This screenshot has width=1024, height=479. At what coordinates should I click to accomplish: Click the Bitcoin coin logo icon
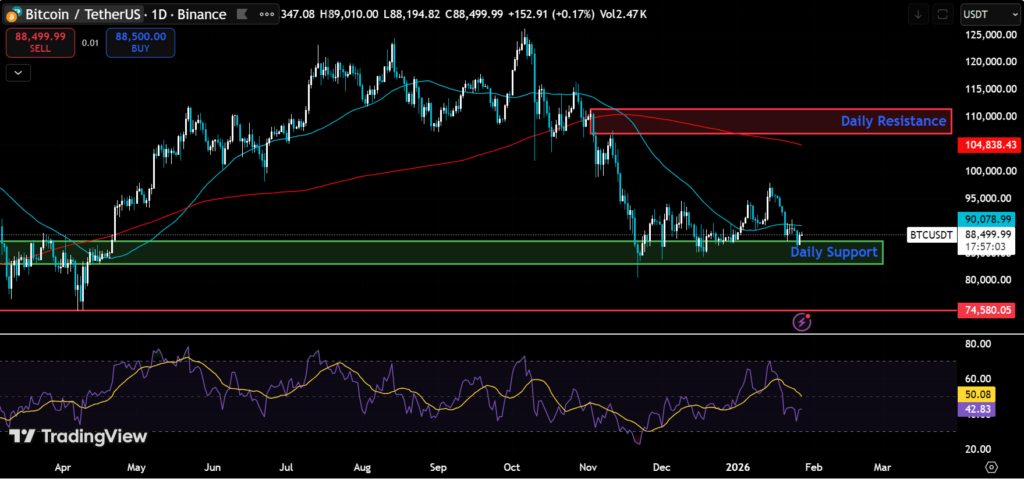tap(13, 14)
